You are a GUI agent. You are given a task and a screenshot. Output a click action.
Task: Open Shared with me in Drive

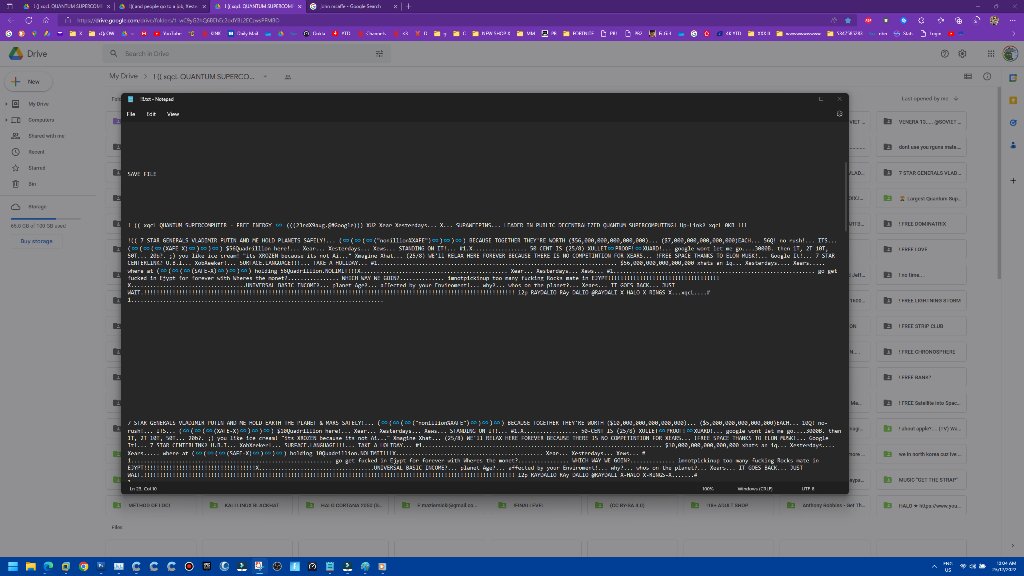coord(46,136)
